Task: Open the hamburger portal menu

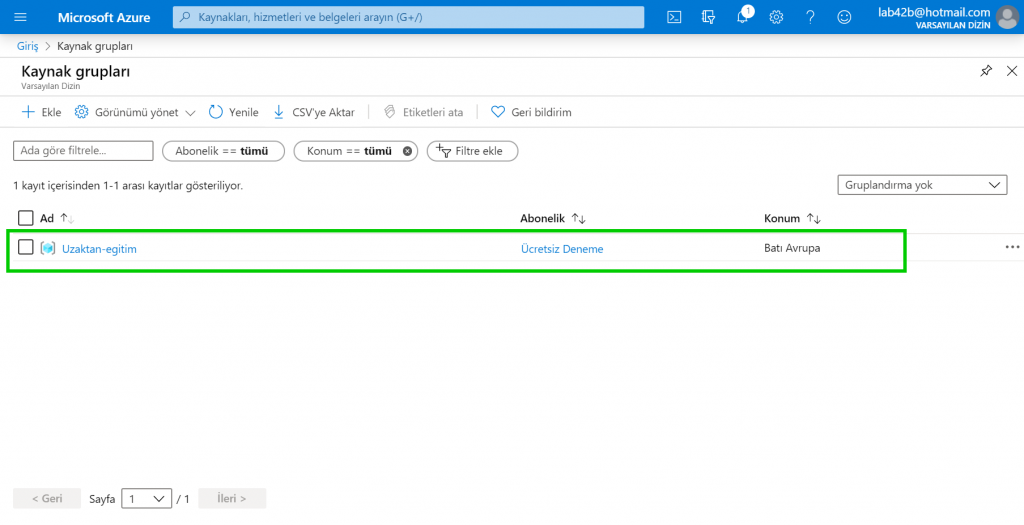Action: point(20,17)
